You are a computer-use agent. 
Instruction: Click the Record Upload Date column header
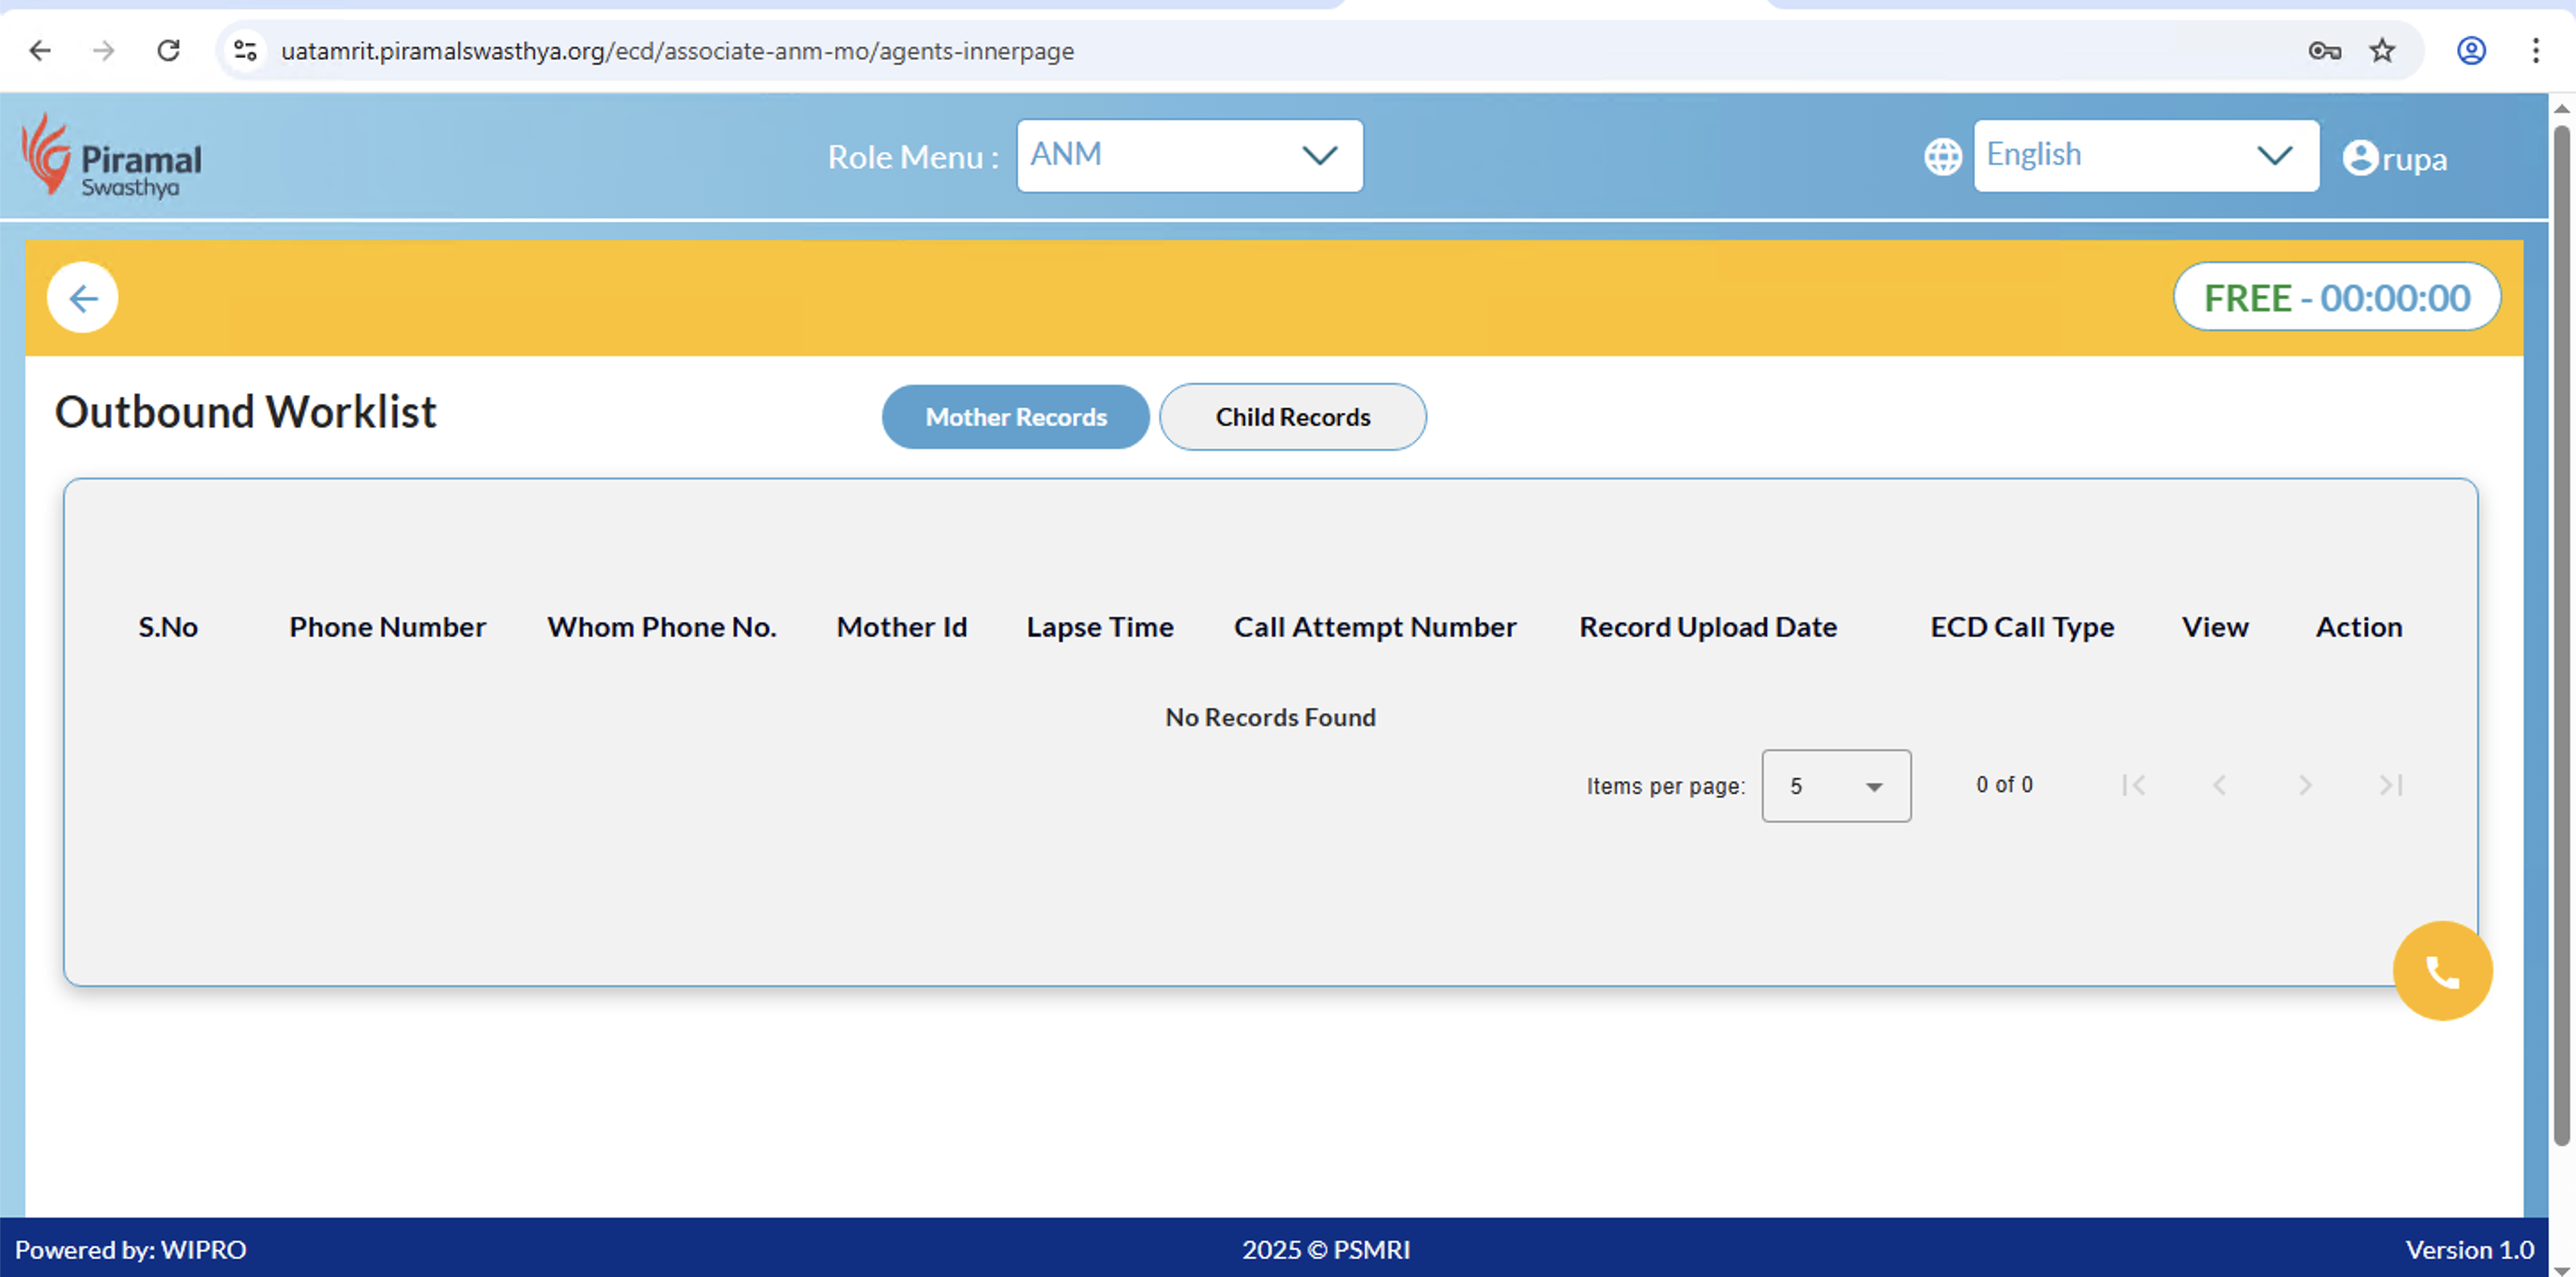1708,627
